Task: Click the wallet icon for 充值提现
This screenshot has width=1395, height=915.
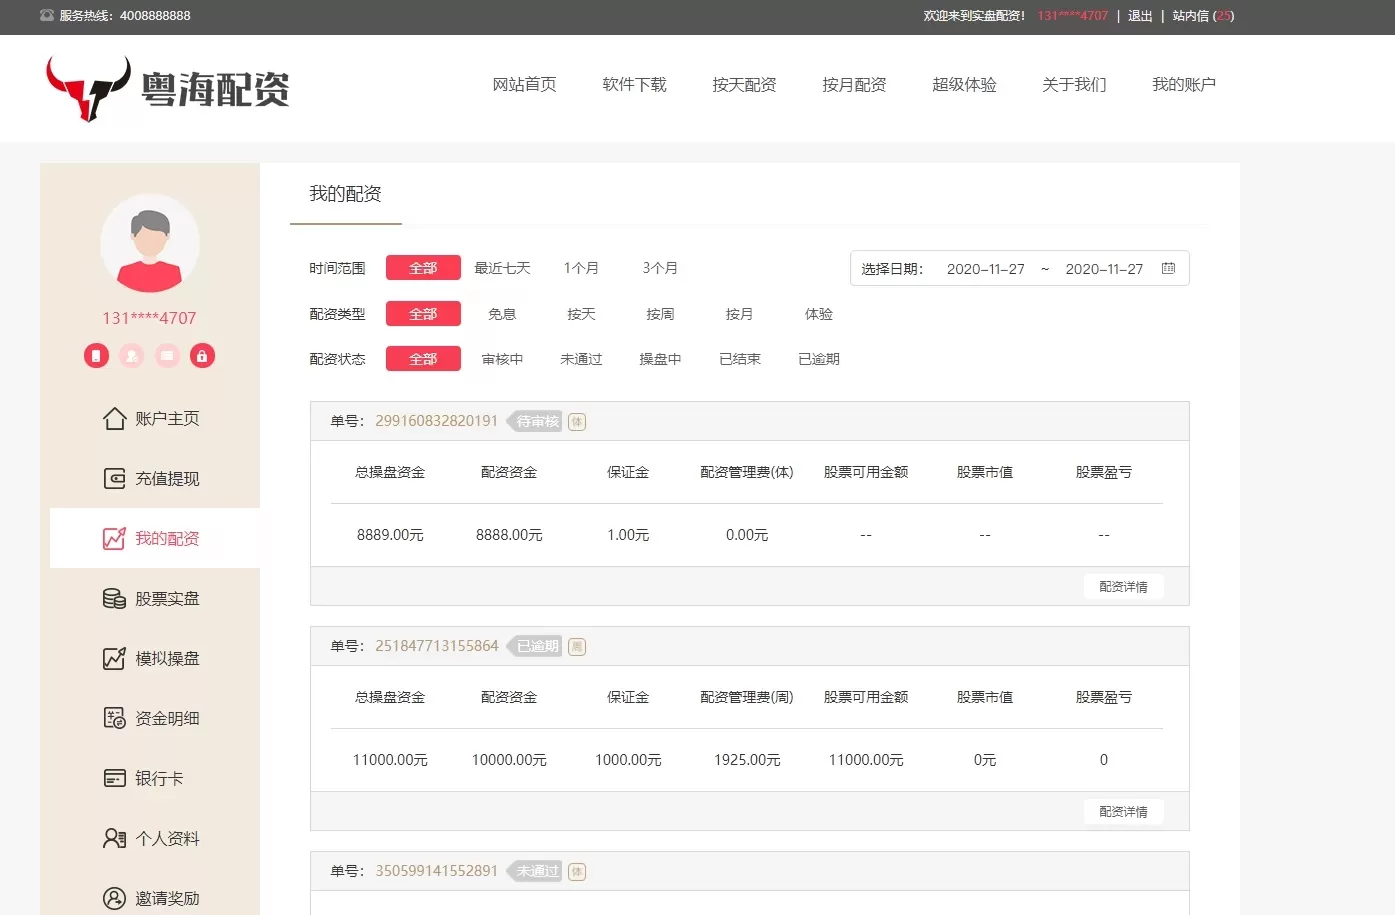Action: pyautogui.click(x=115, y=478)
